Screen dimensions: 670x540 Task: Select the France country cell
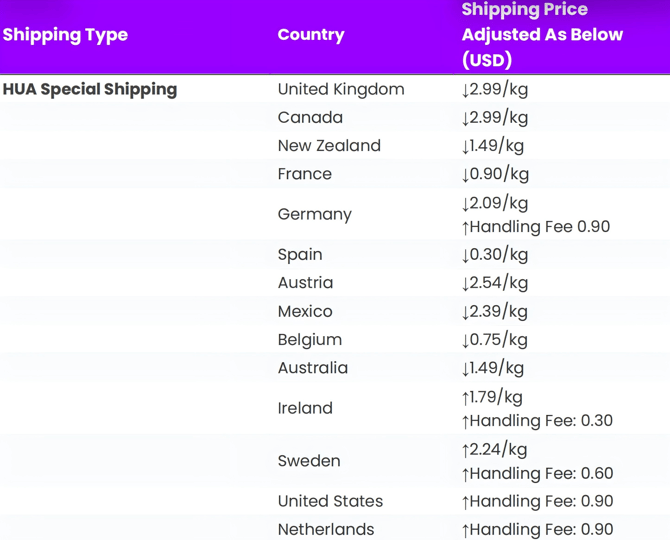pos(305,174)
